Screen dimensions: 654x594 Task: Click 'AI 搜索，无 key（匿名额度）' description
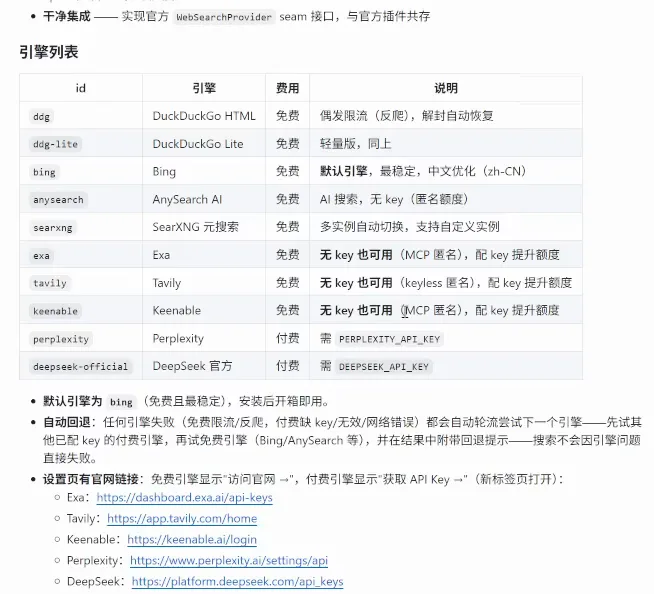point(394,199)
